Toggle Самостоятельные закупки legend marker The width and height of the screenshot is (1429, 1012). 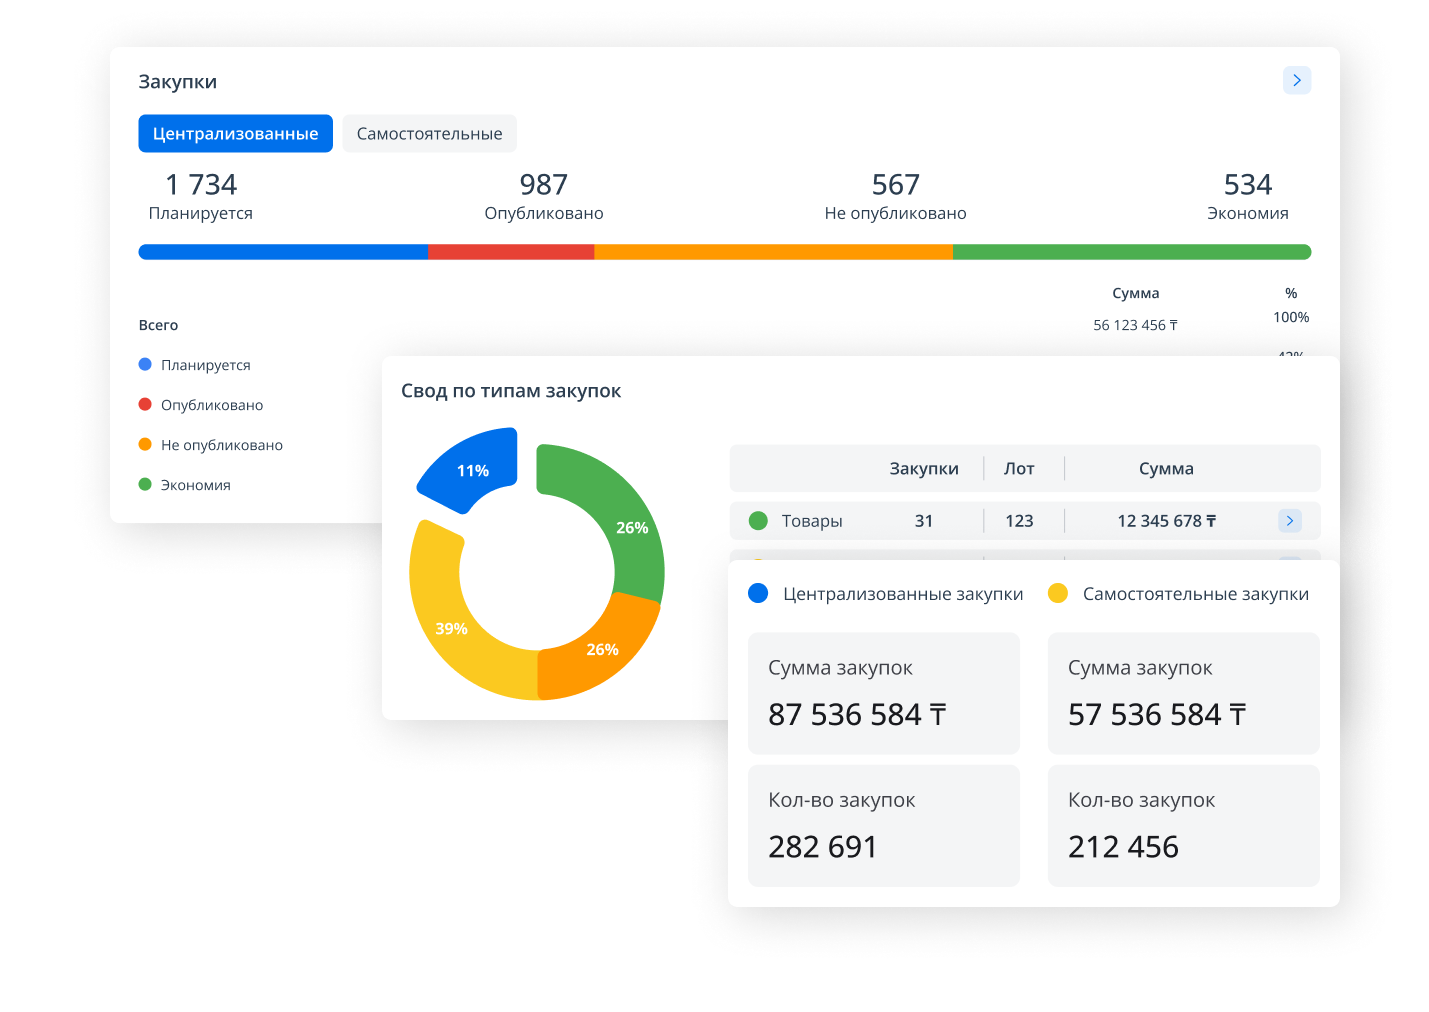[1057, 594]
